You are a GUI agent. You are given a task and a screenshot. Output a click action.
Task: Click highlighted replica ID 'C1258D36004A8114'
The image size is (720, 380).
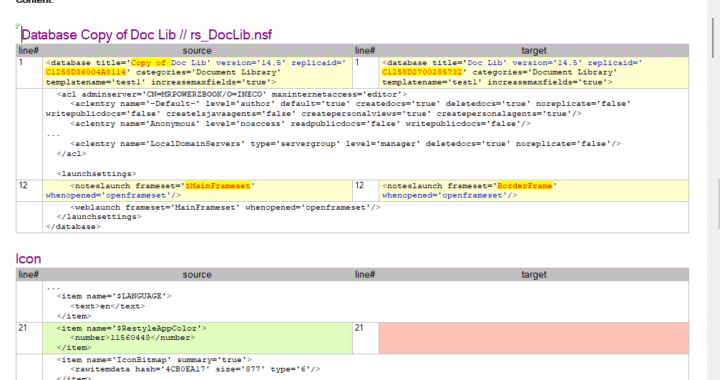(x=86, y=72)
